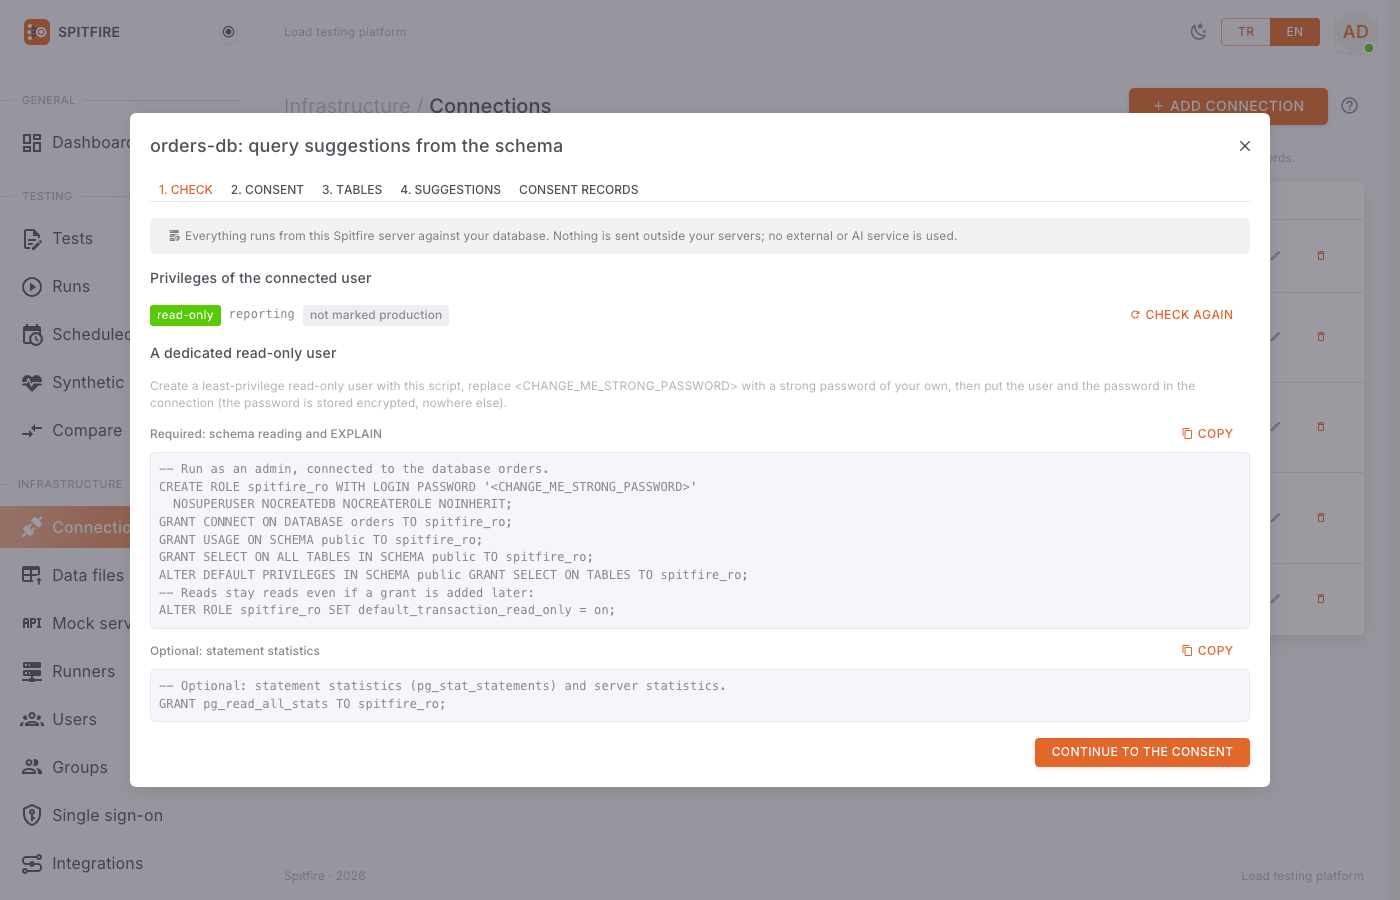Click Check Again to recheck privileges
Screen dimensions: 1400x900
pos(1182,315)
